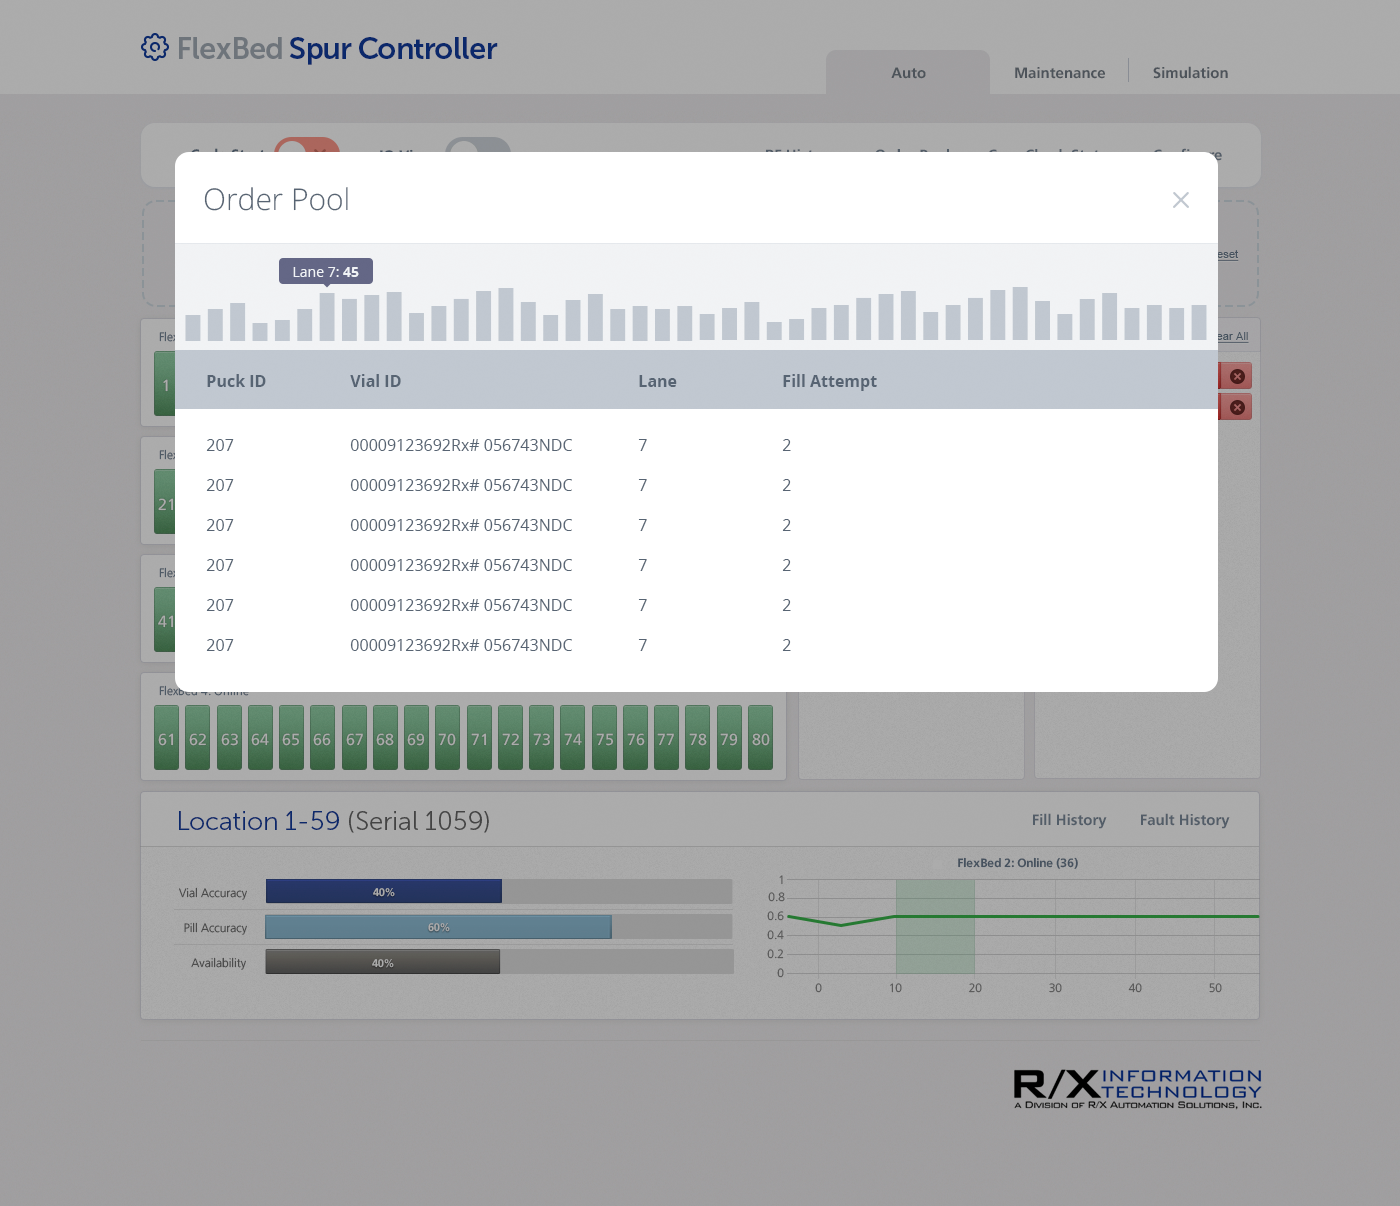
Task: Select location 69 cell
Action: click(x=416, y=738)
